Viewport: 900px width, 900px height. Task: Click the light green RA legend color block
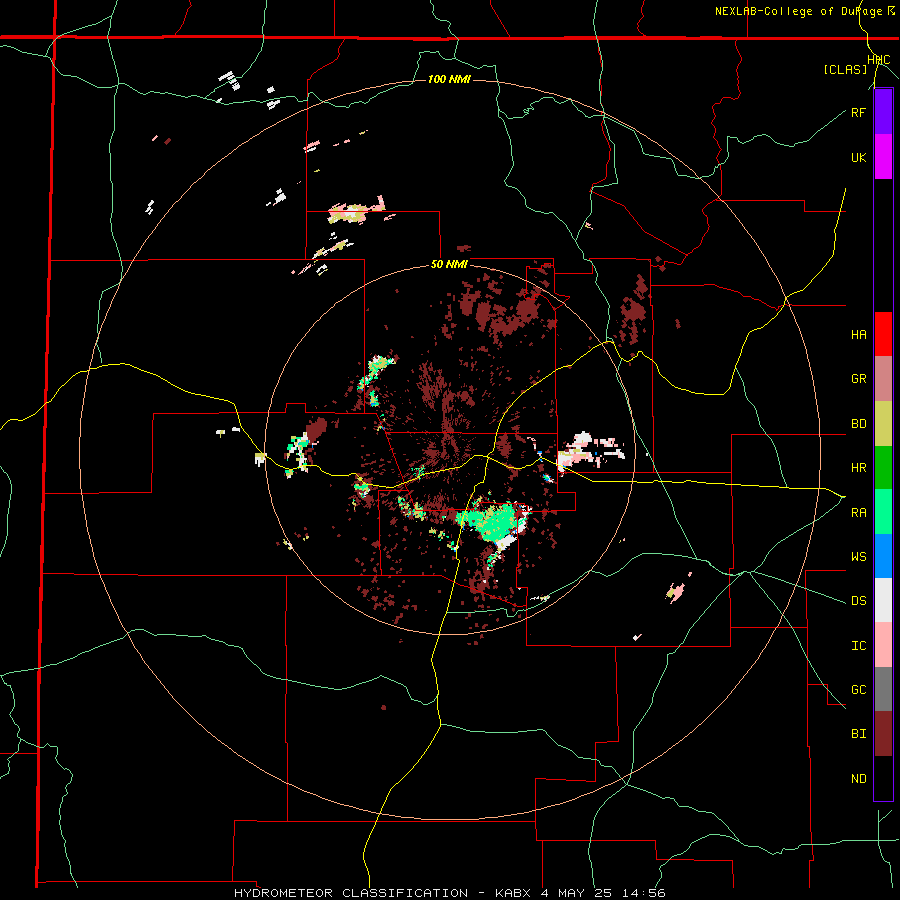883,512
